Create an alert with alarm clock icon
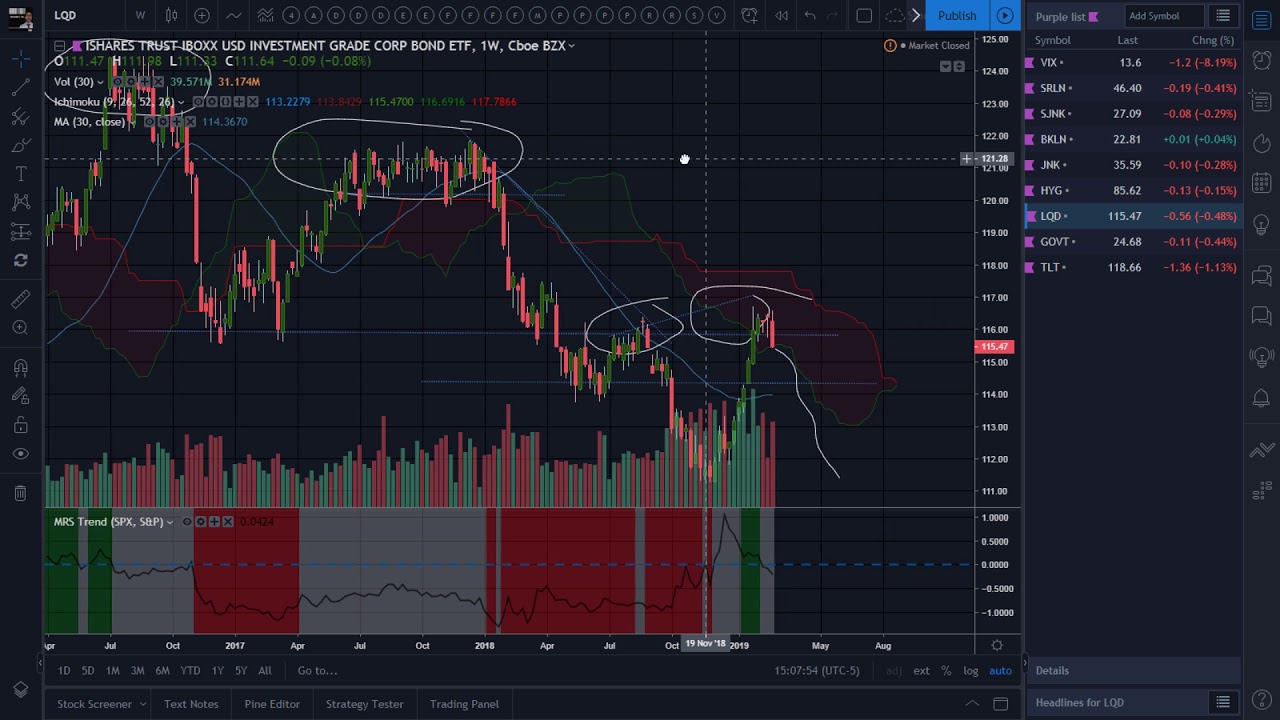The width and height of the screenshot is (1280, 720). tap(749, 15)
